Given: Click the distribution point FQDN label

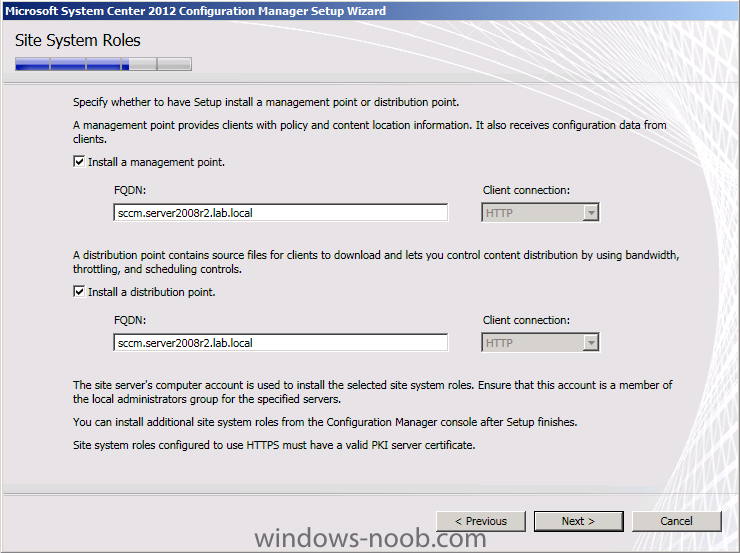Looking at the screenshot, I should click(x=130, y=320).
